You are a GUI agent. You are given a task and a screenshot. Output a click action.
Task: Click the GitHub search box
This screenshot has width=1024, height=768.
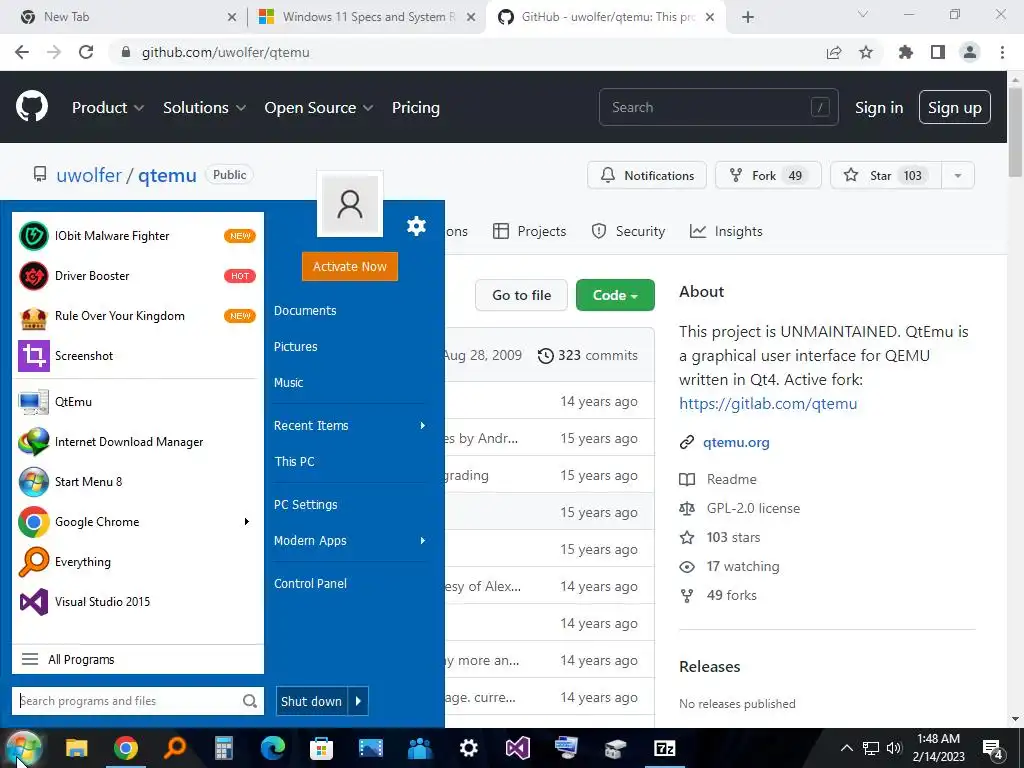coord(718,107)
